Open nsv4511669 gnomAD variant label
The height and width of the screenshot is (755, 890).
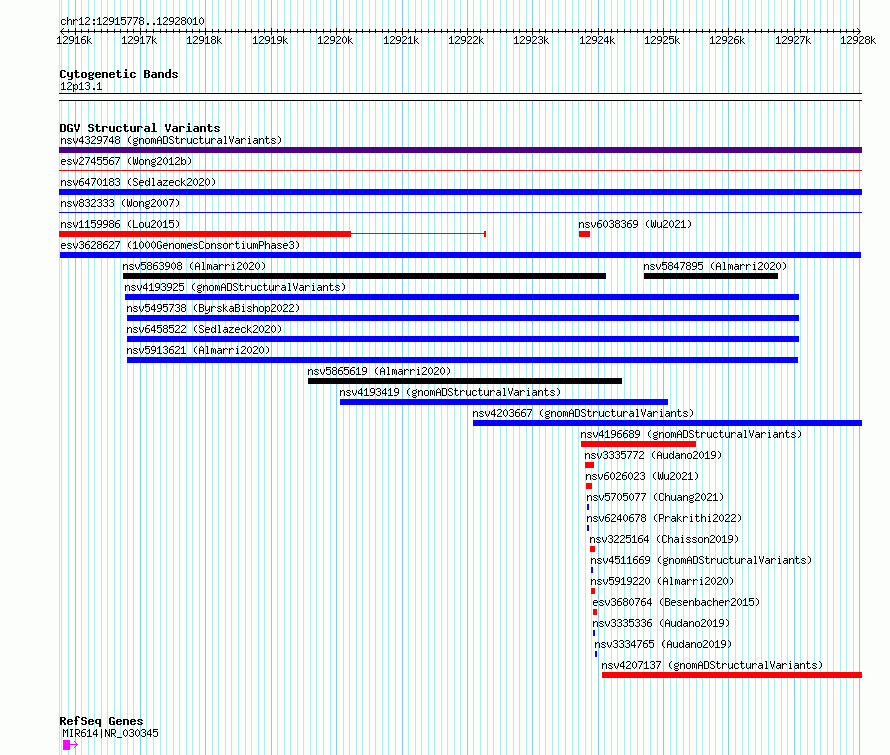pyautogui.click(x=701, y=560)
